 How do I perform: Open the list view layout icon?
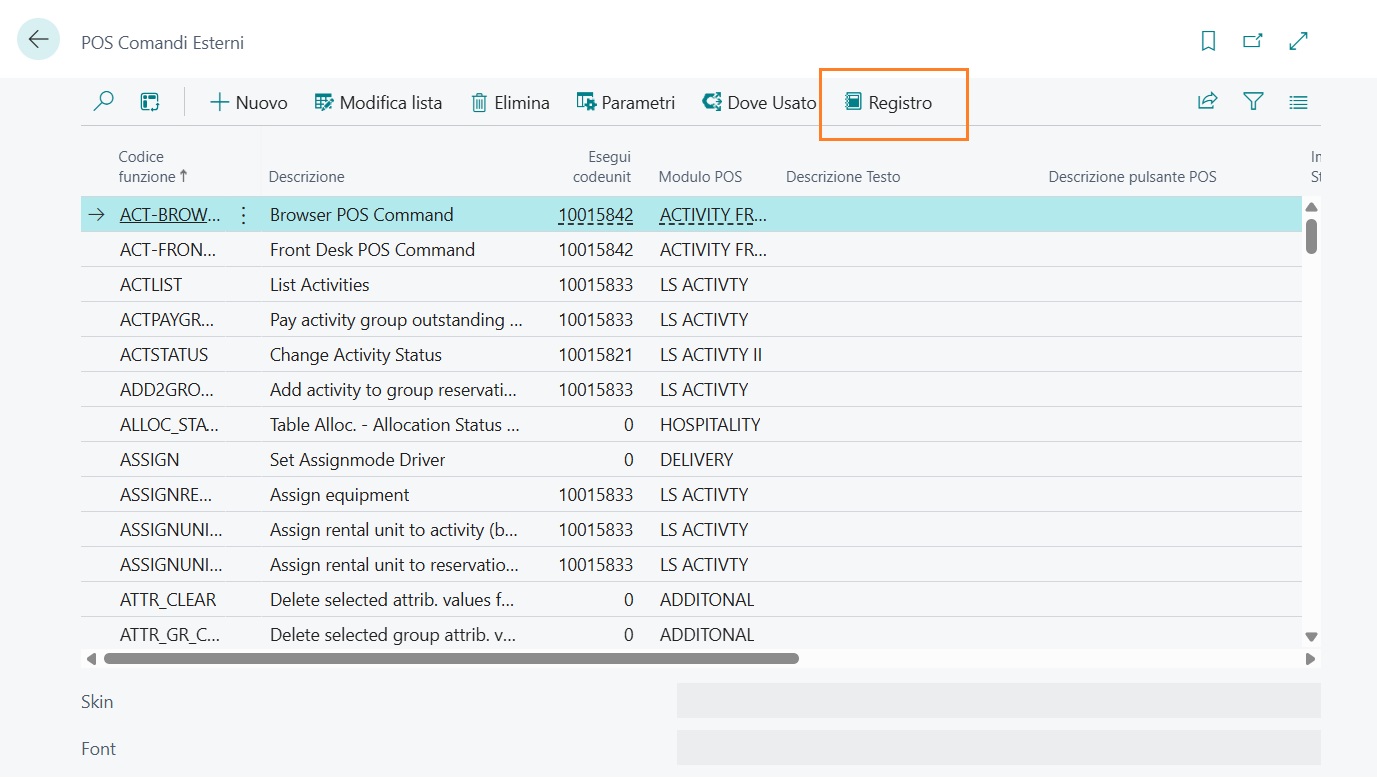(150, 101)
